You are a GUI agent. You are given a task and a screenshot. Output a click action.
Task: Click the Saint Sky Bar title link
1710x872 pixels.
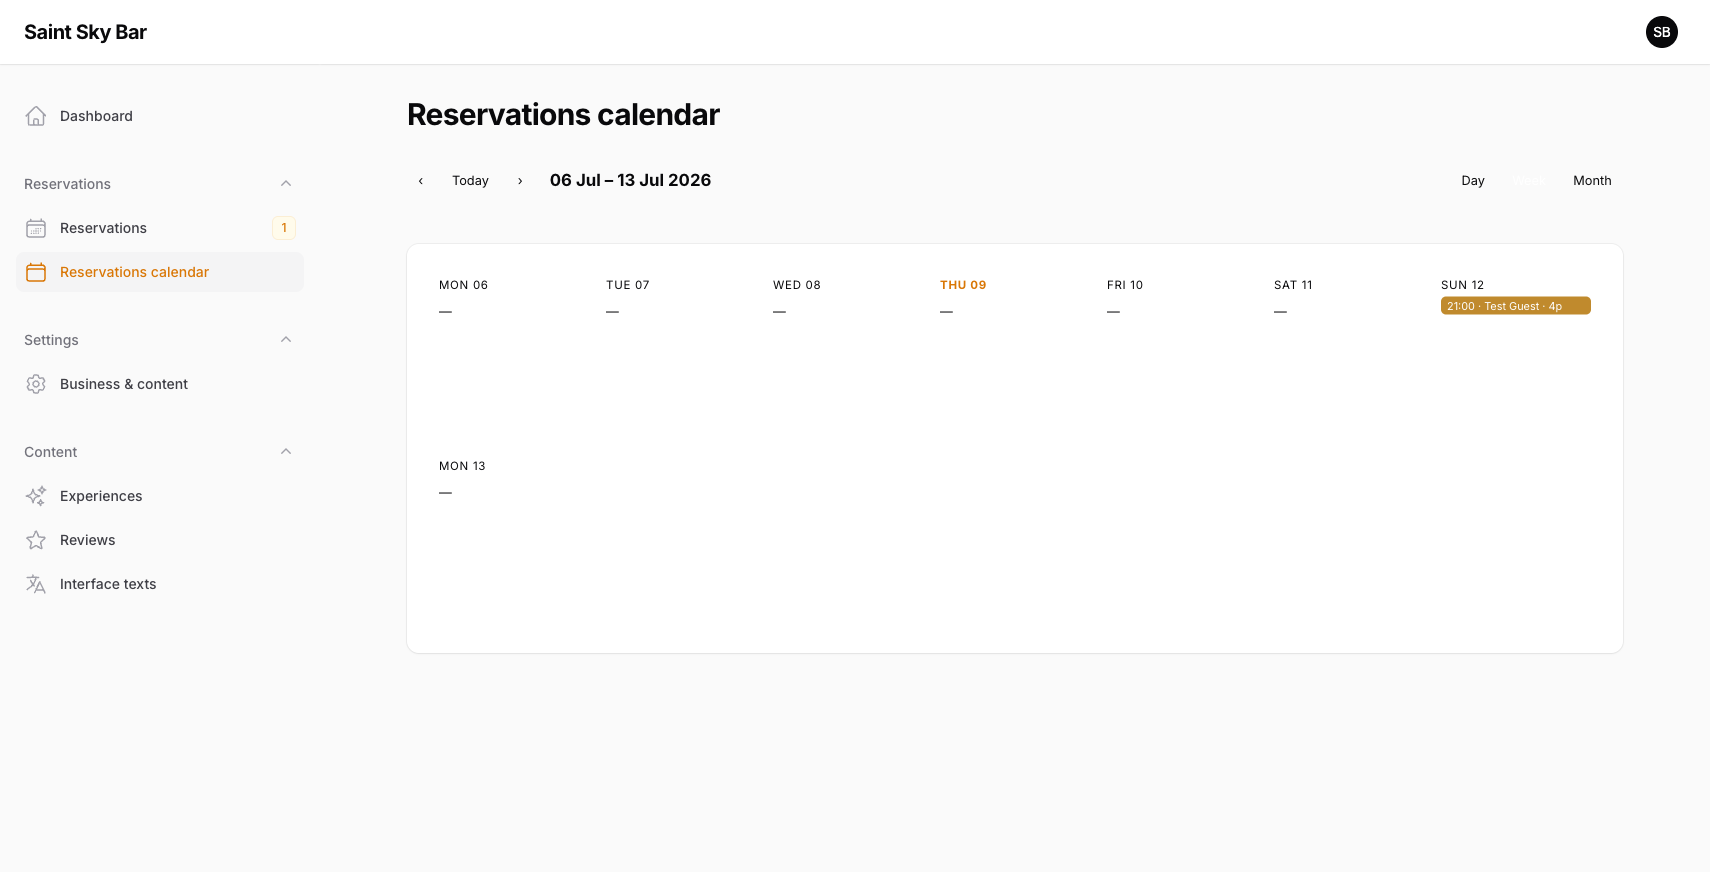pyautogui.click(x=85, y=32)
